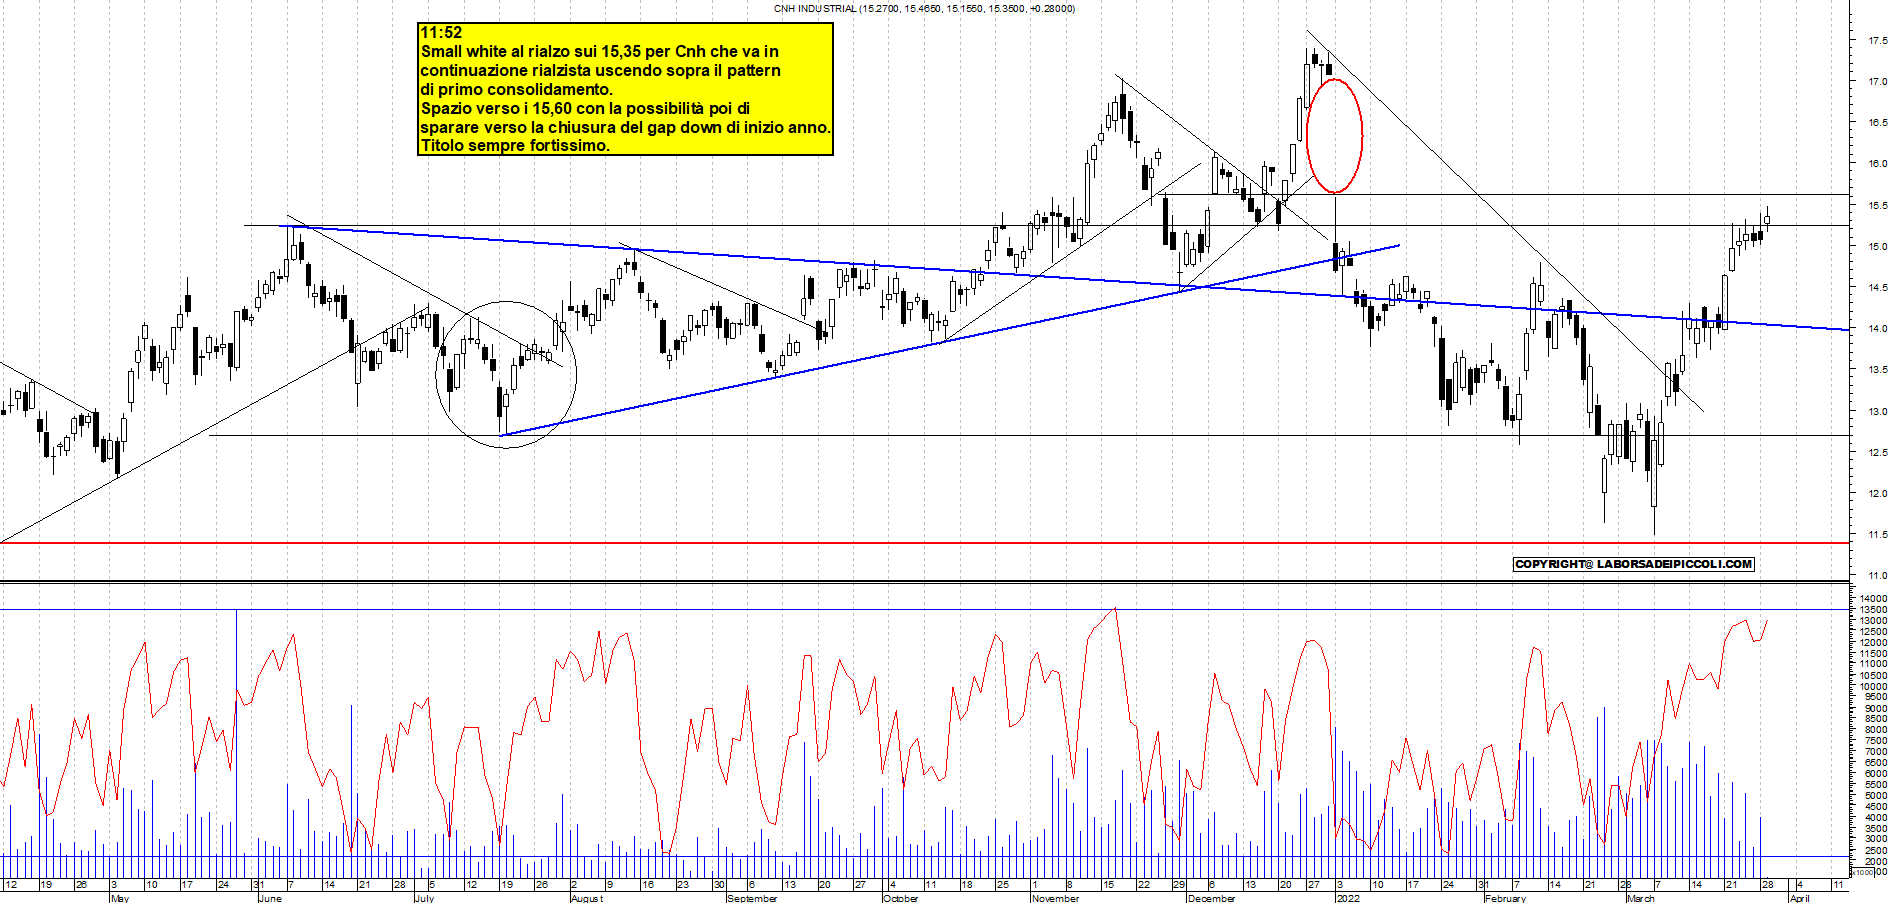Click the 2022 year label on the time axis
1890x903 pixels.
click(1348, 898)
